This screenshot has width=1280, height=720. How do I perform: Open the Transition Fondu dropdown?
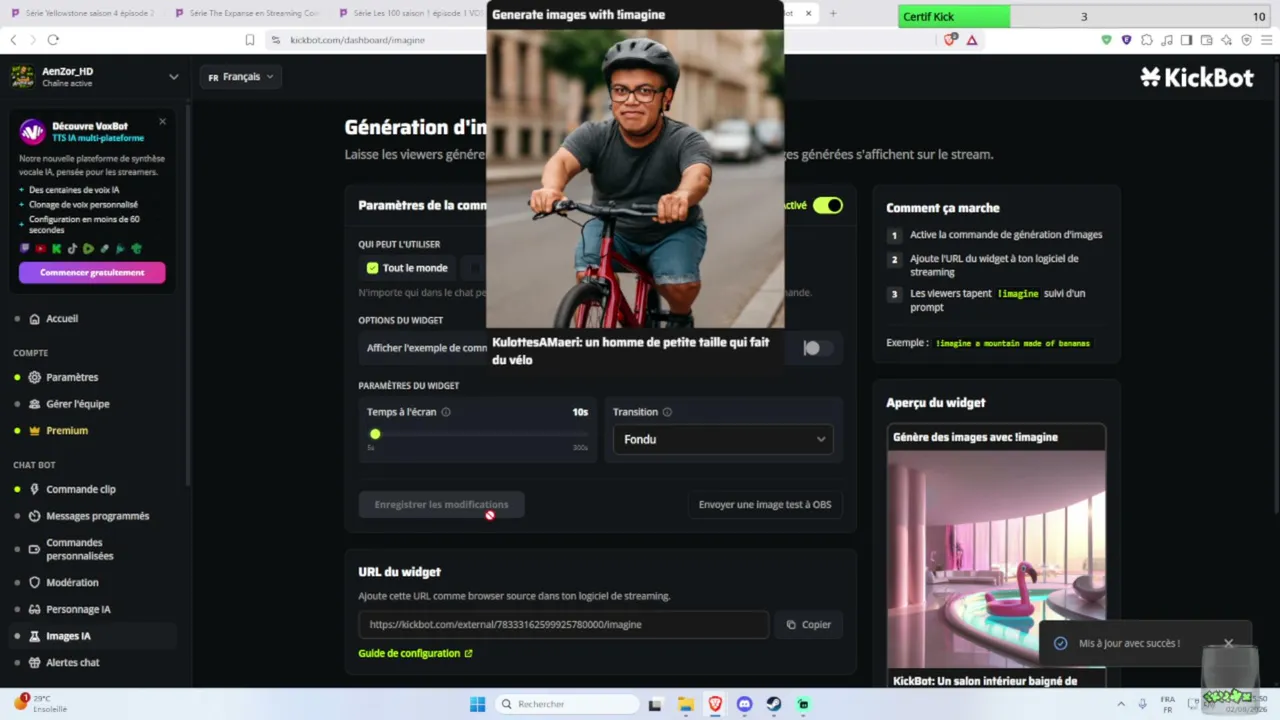[723, 439]
